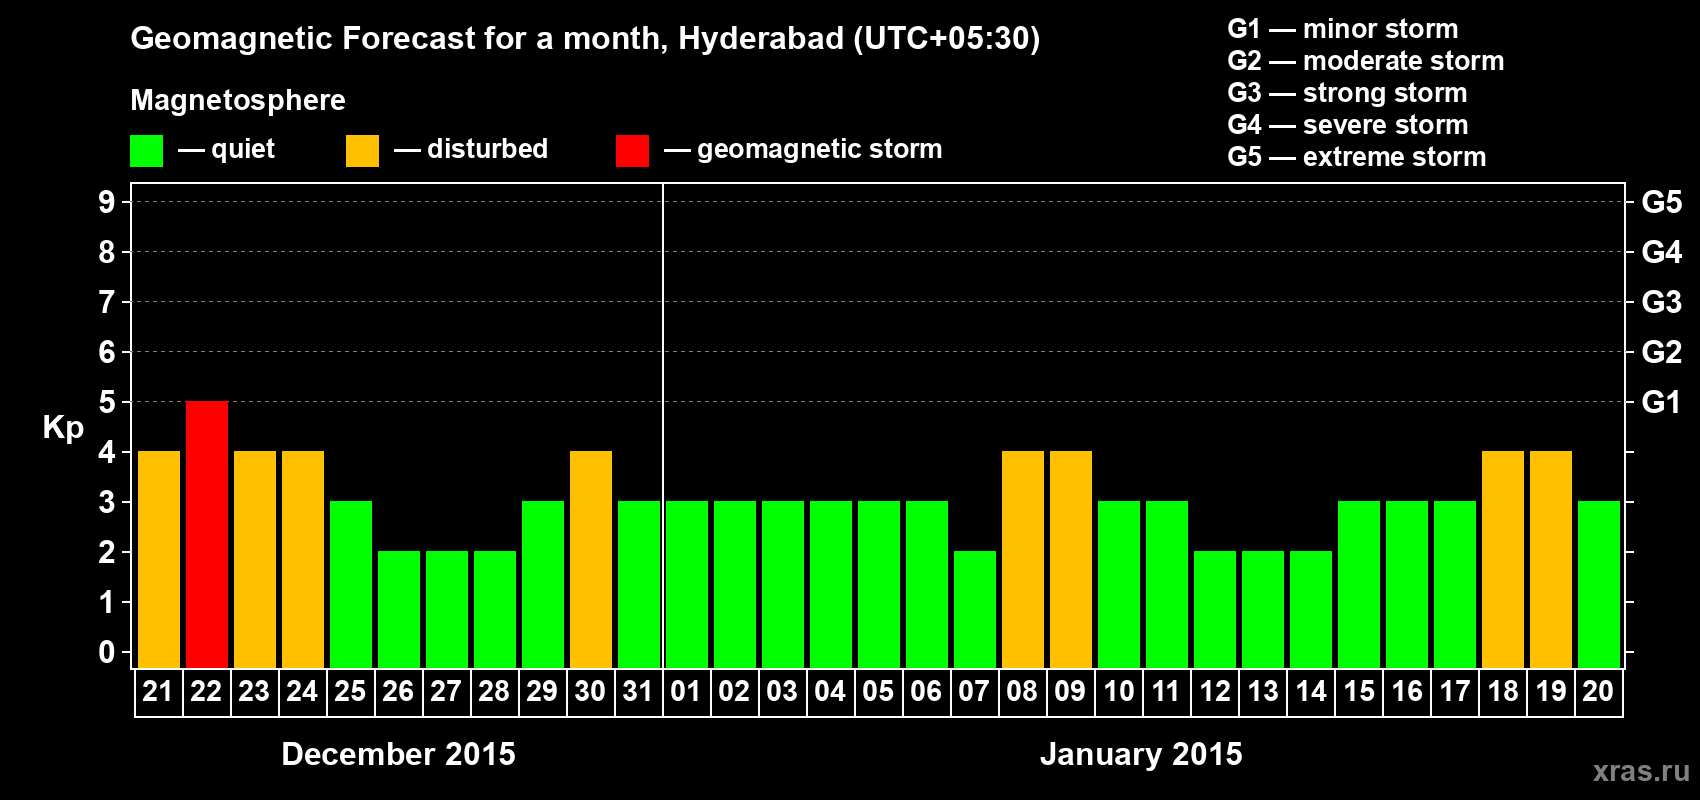Select the orange bar for December 24
1700x800 pixels.
click(303, 560)
